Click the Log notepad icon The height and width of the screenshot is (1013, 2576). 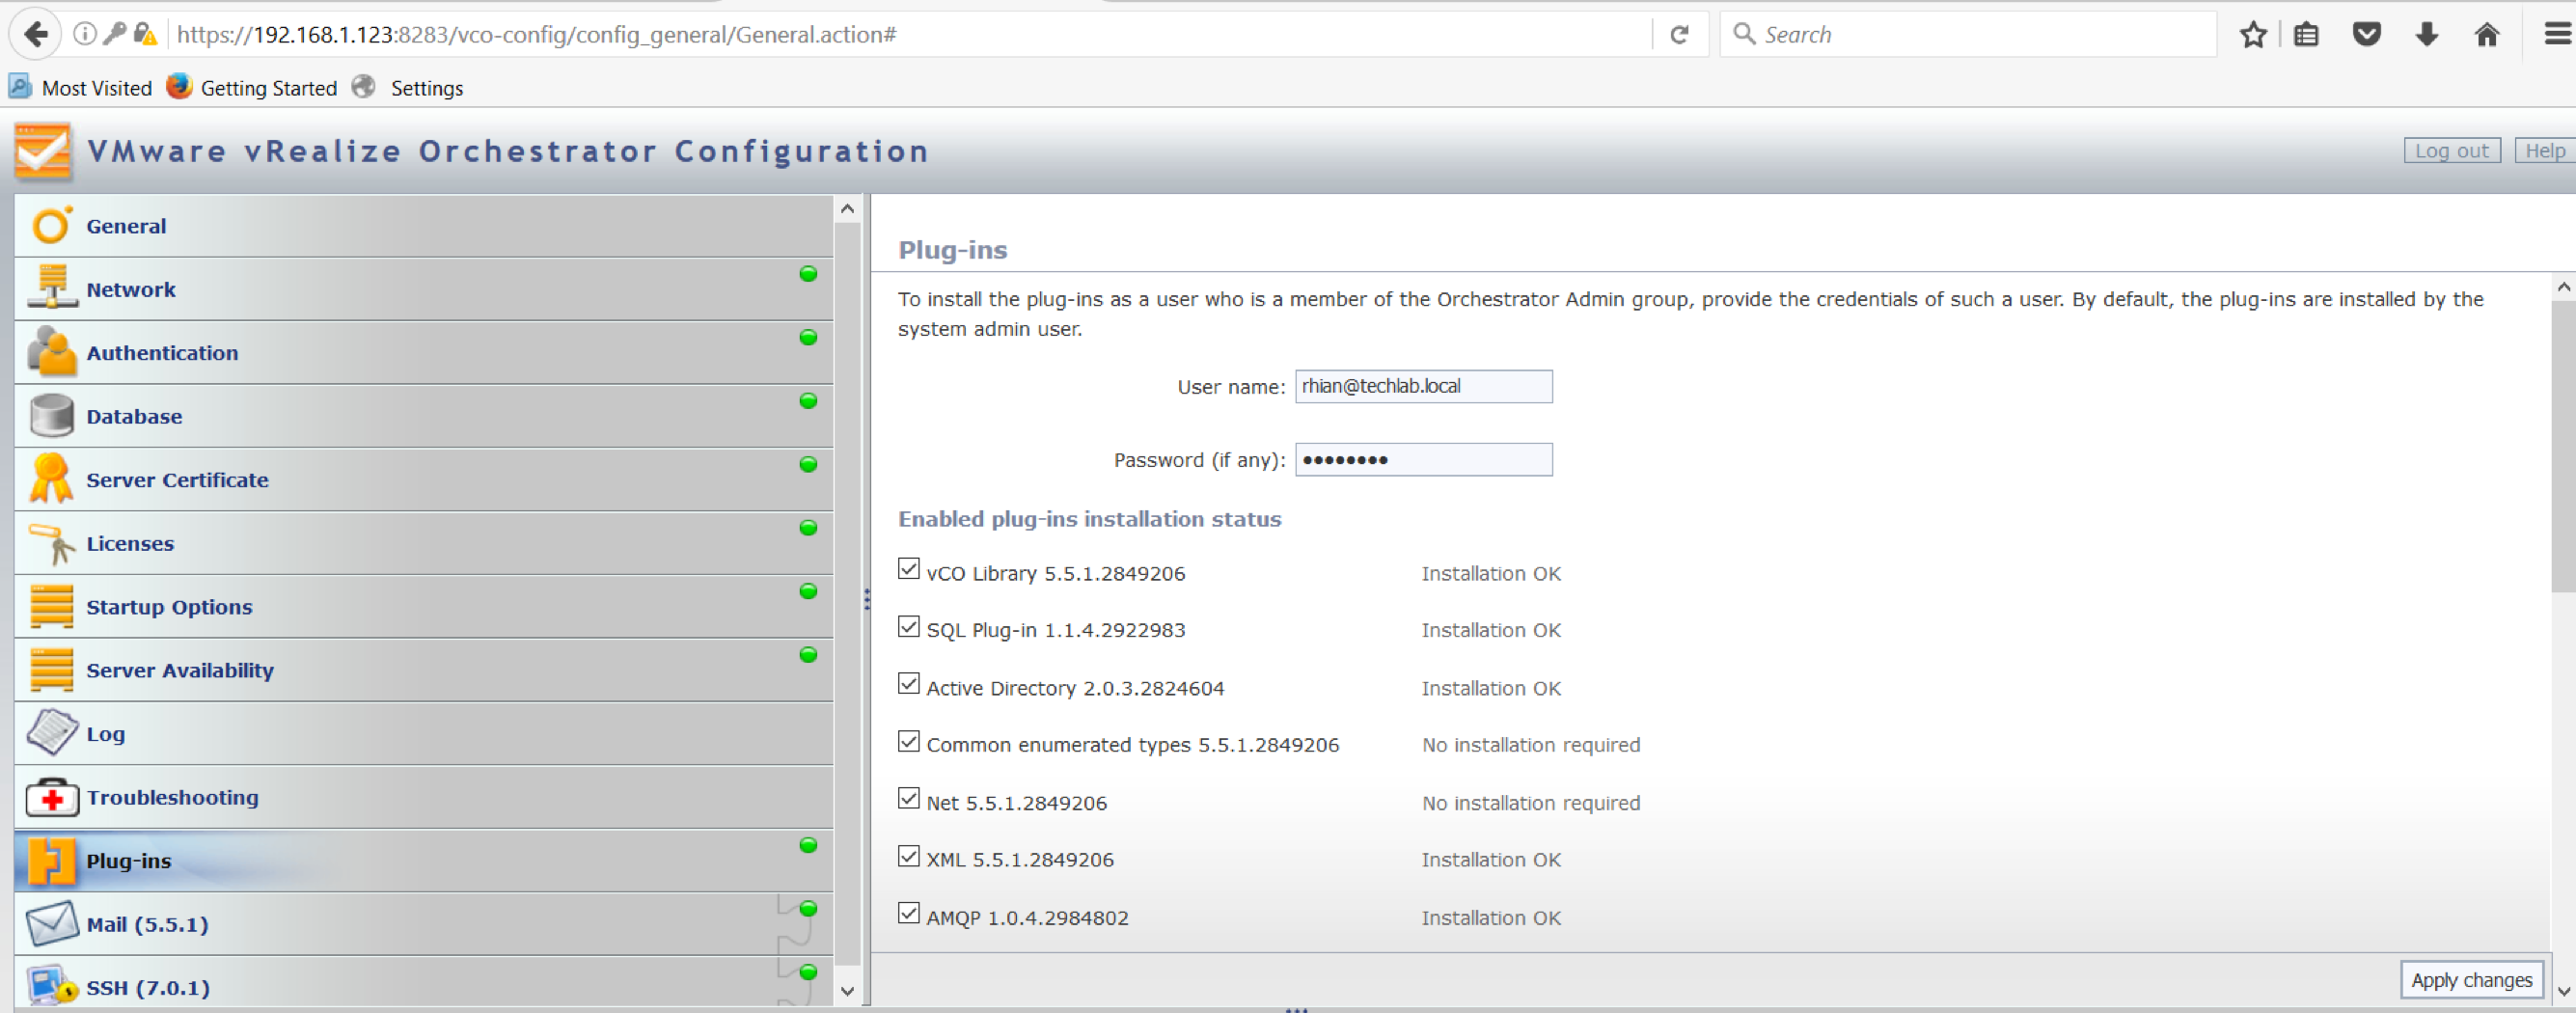(x=51, y=732)
